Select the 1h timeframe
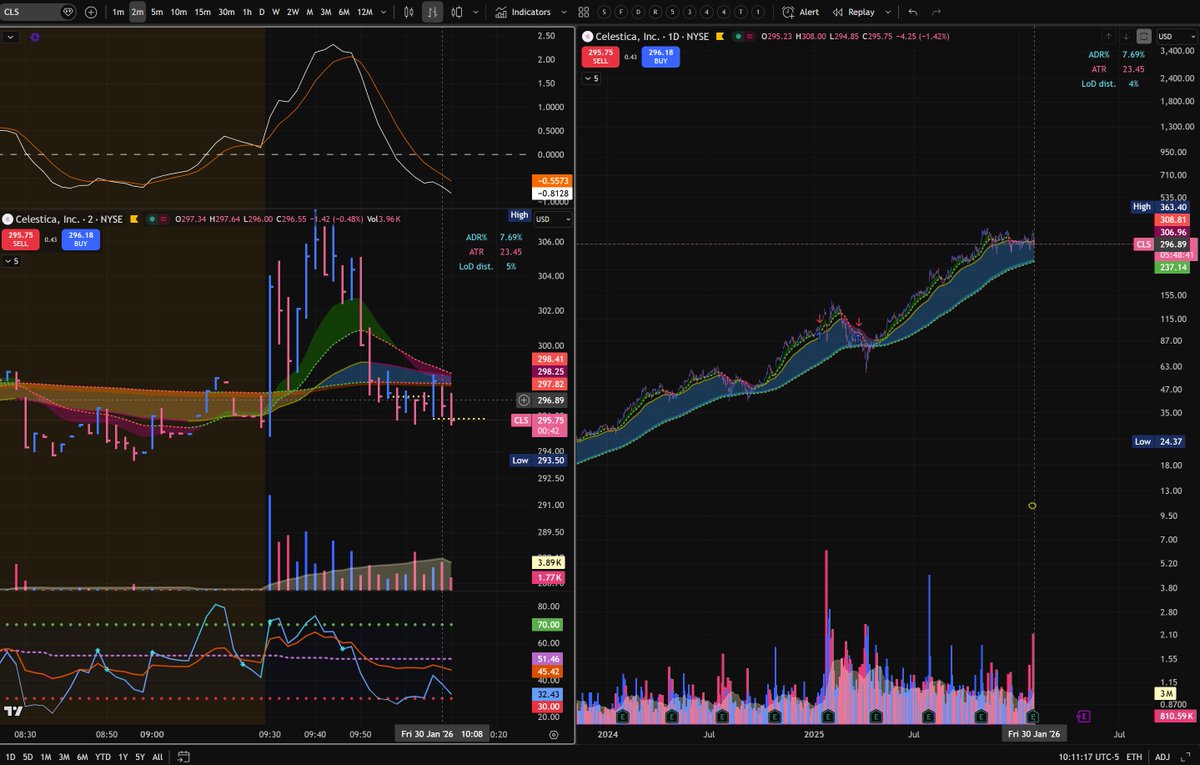This screenshot has height=765, width=1200. coord(247,12)
